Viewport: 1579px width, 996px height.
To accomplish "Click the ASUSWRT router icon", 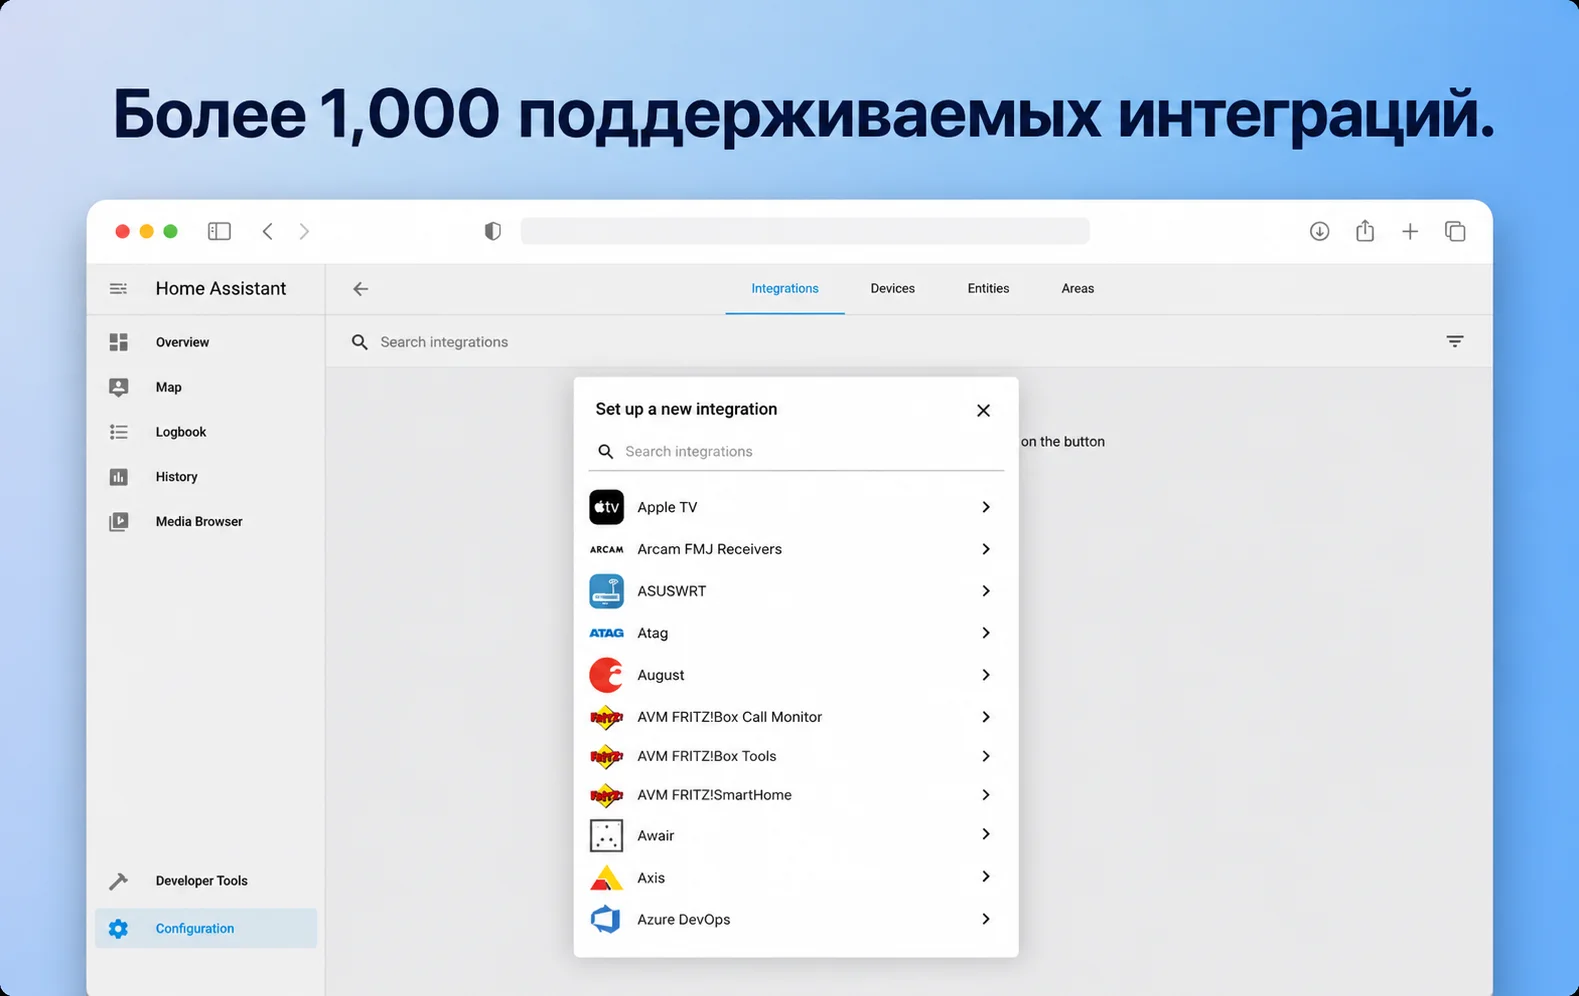I will (x=606, y=591).
